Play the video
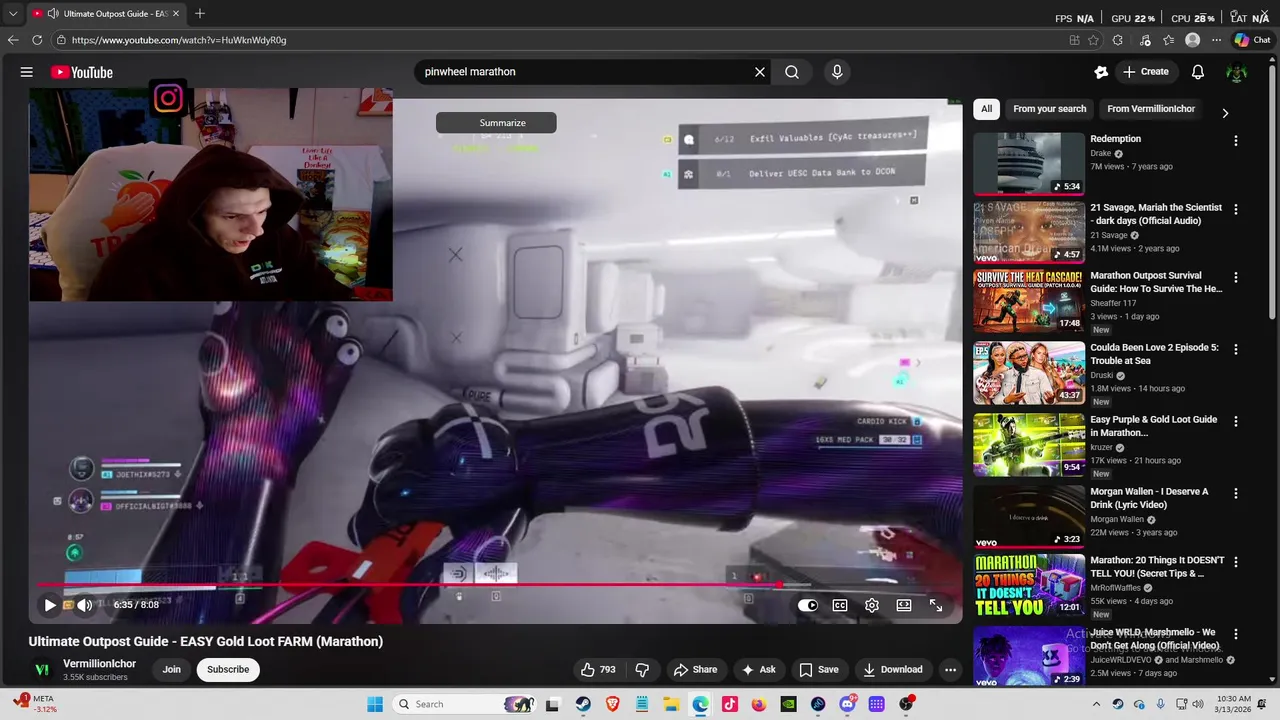This screenshot has height=720, width=1280. [x=50, y=605]
